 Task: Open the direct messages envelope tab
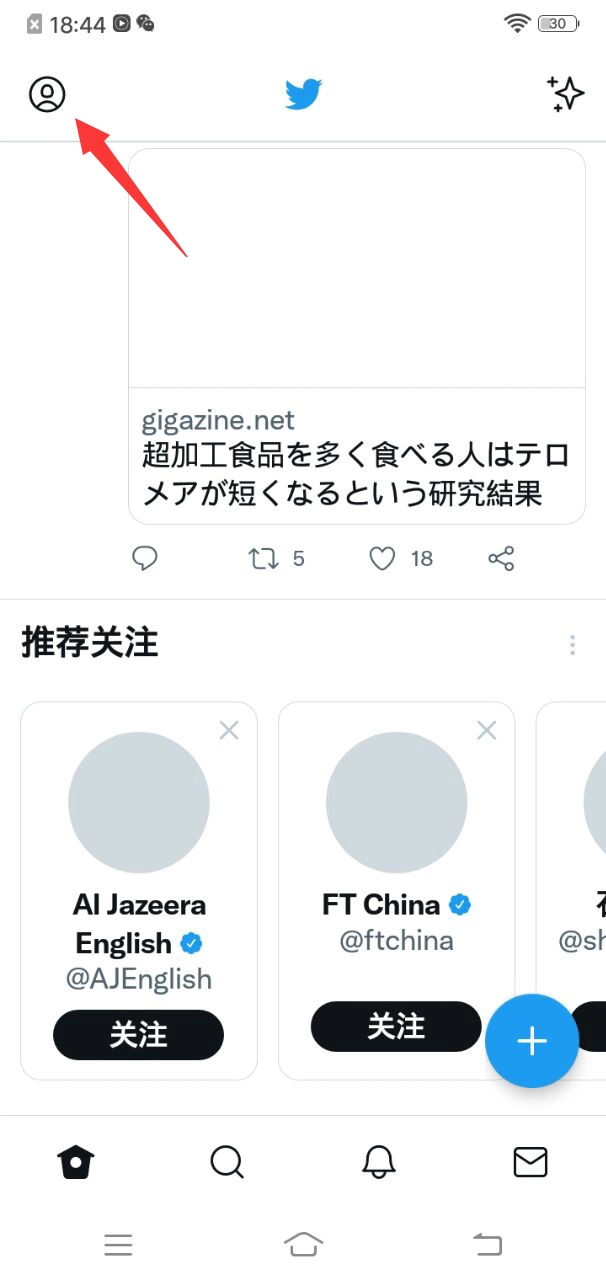coord(530,1162)
